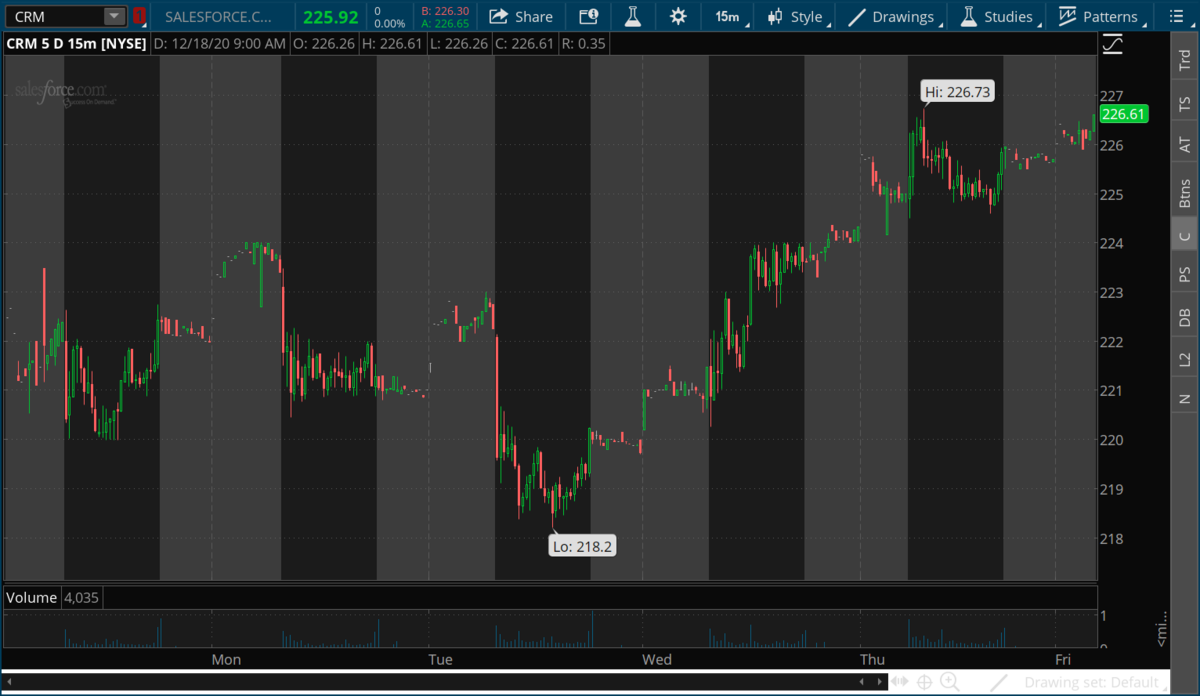Viewport: 1200px width, 696px height.
Task: Open the Style menu
Action: pyautogui.click(x=796, y=17)
